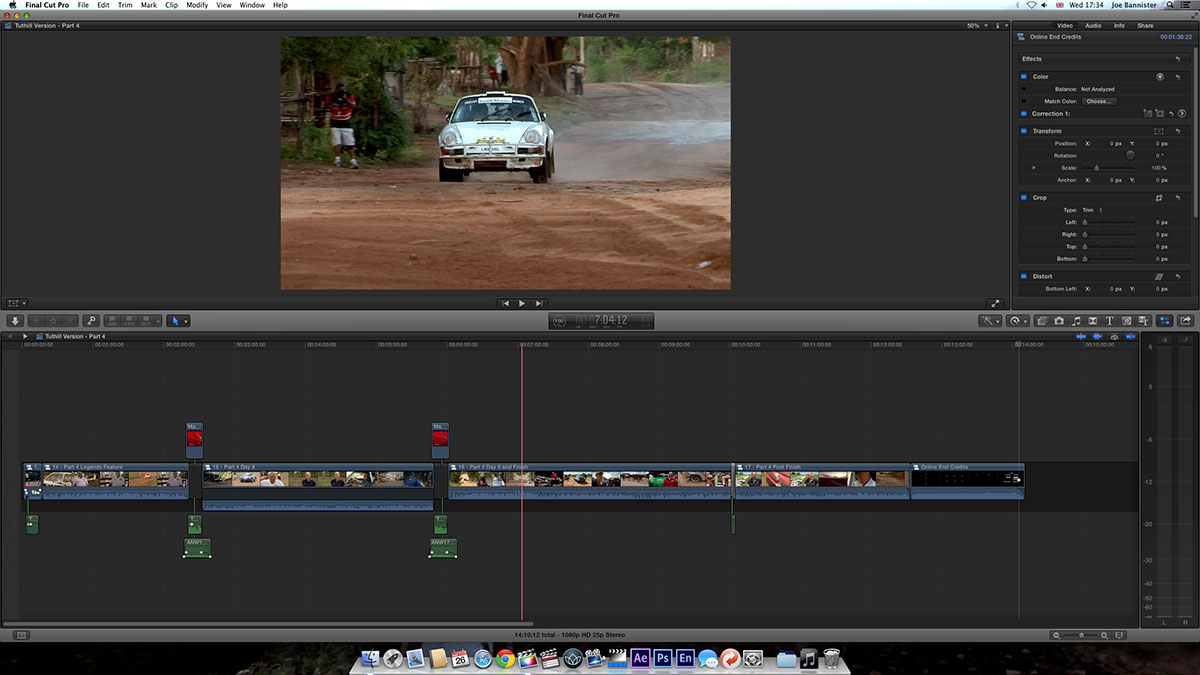Adjust the Scale slider
The width and height of the screenshot is (1200, 675).
click(1097, 168)
